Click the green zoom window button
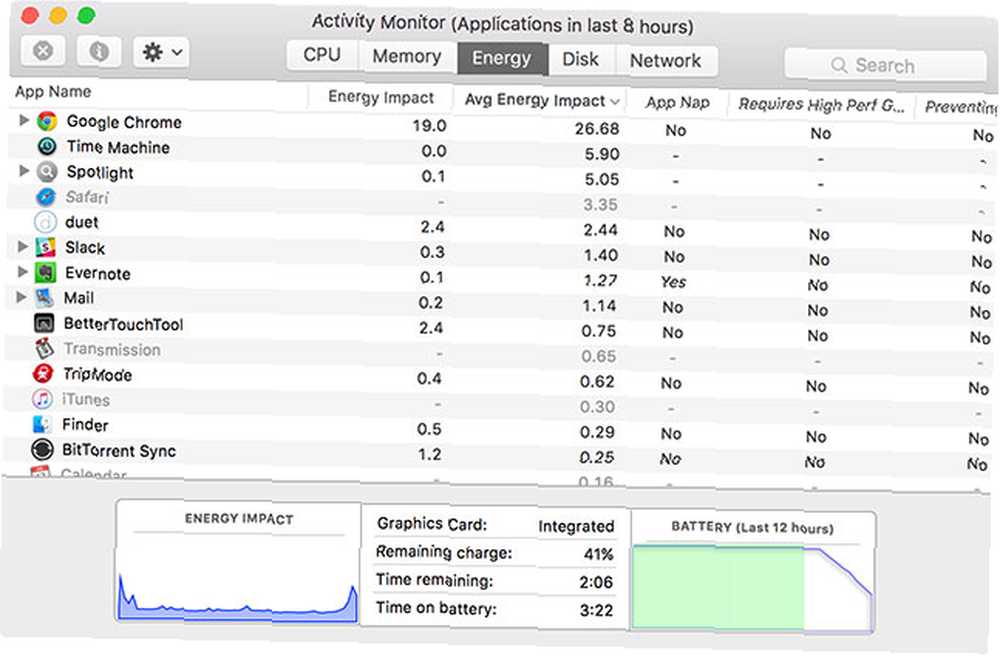 tap(86, 15)
